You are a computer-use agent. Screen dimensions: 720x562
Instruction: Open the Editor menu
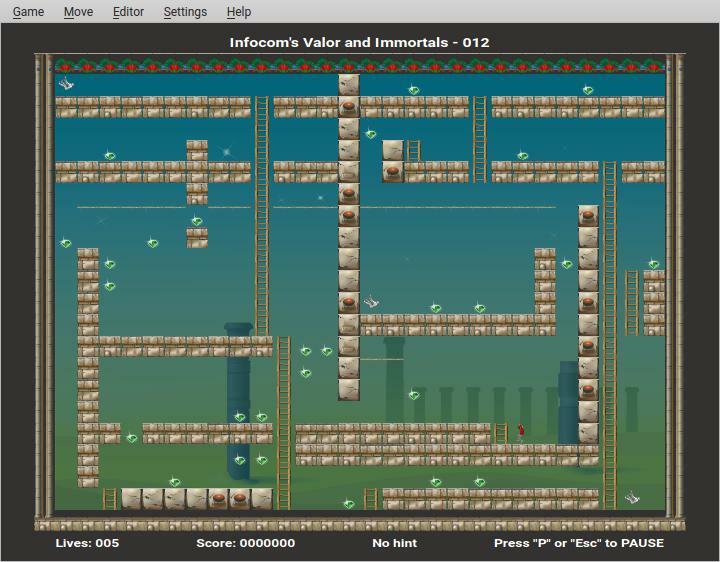128,12
